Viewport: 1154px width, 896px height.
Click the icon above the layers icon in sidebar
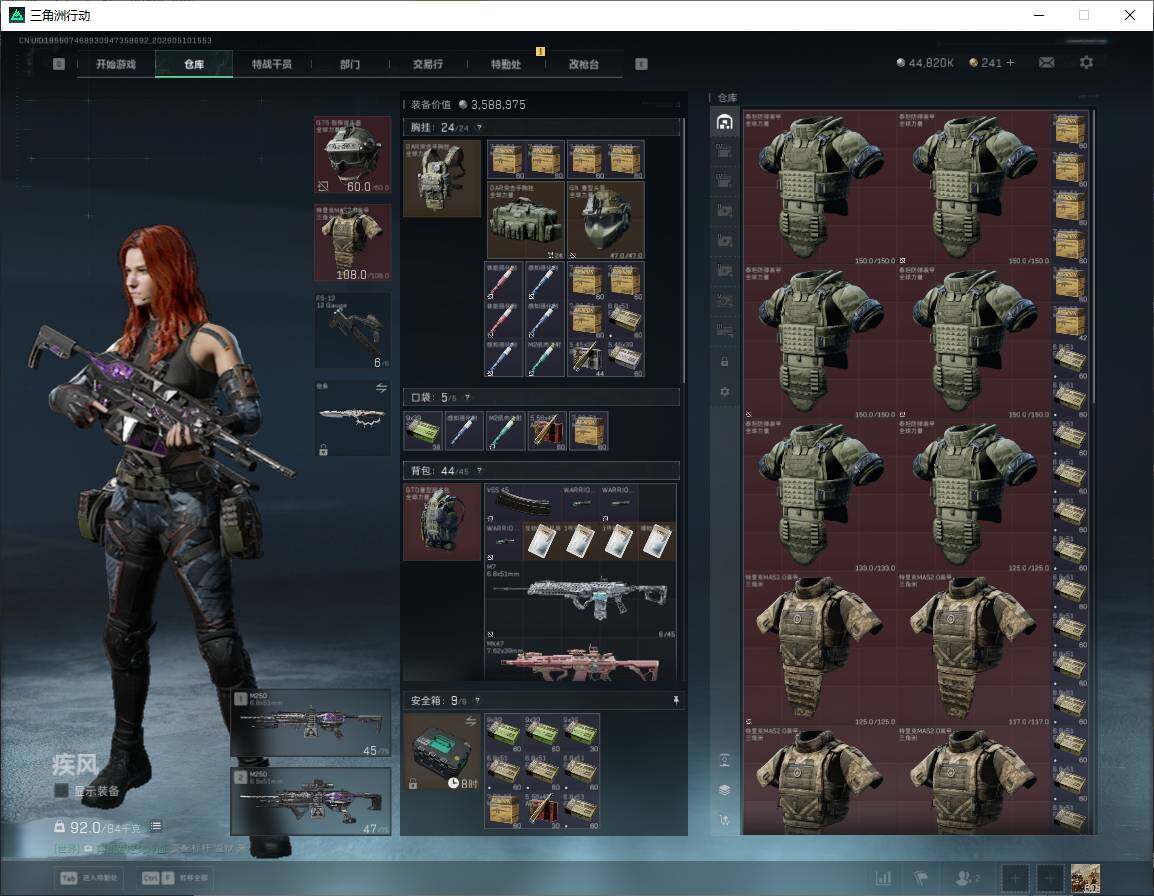(724, 760)
